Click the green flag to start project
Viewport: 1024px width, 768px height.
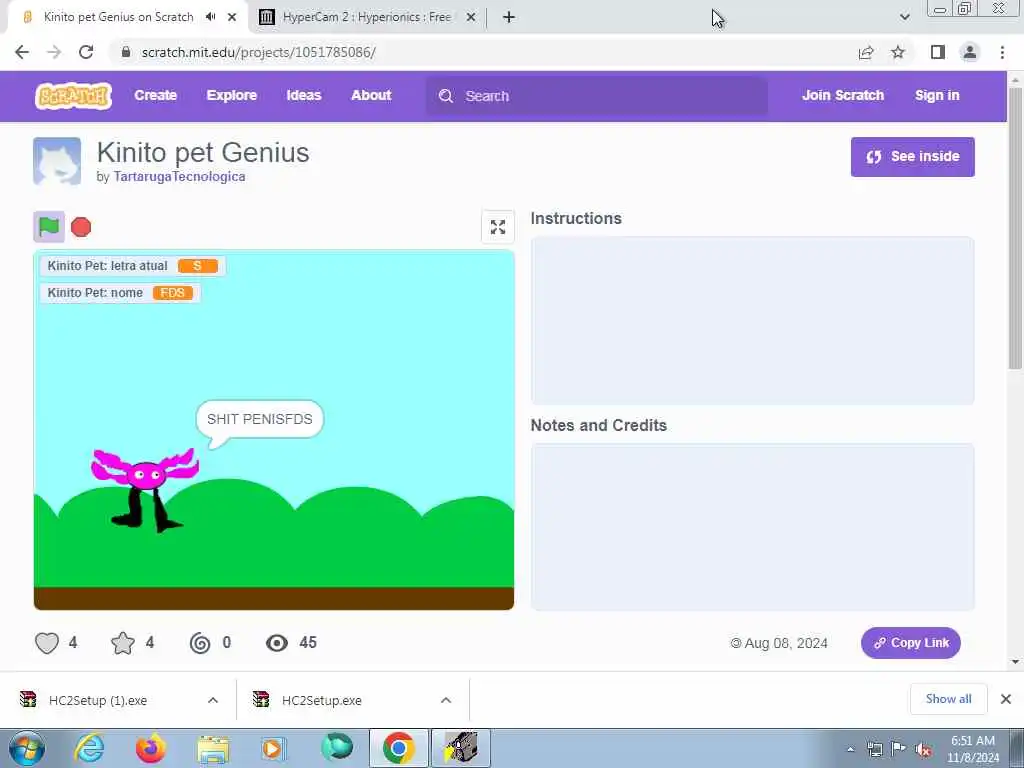click(49, 227)
